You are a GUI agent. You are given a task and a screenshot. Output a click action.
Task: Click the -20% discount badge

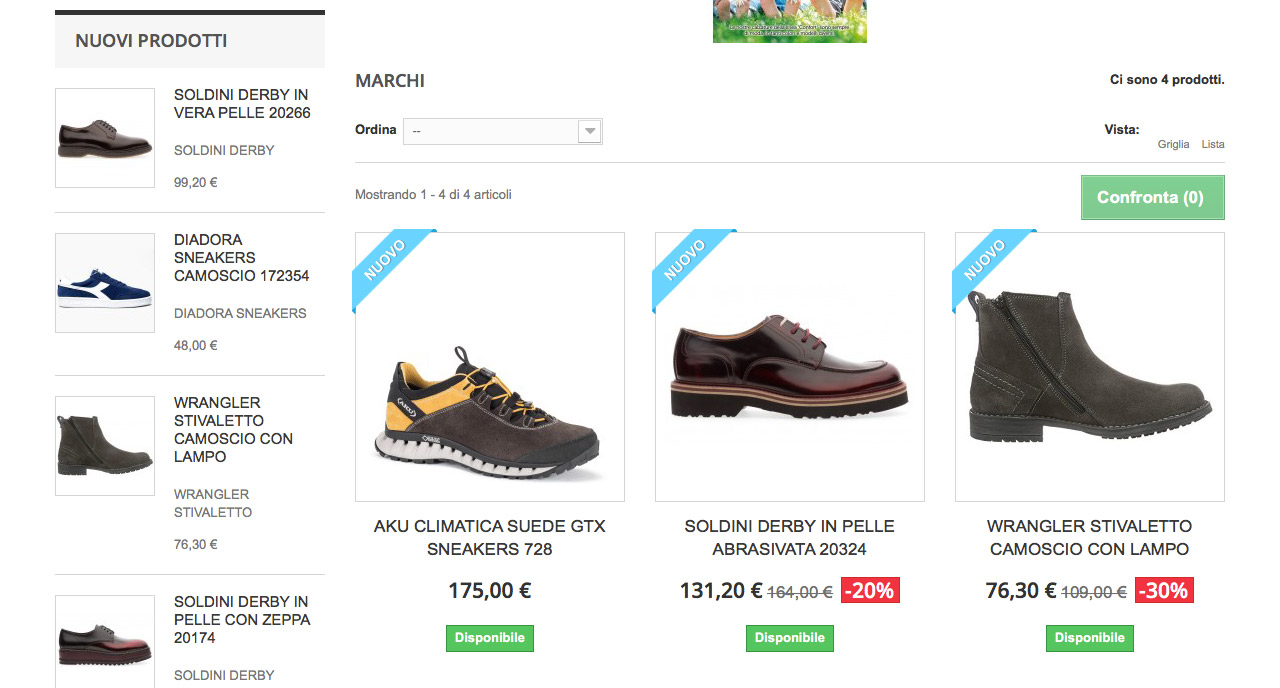tap(870, 591)
